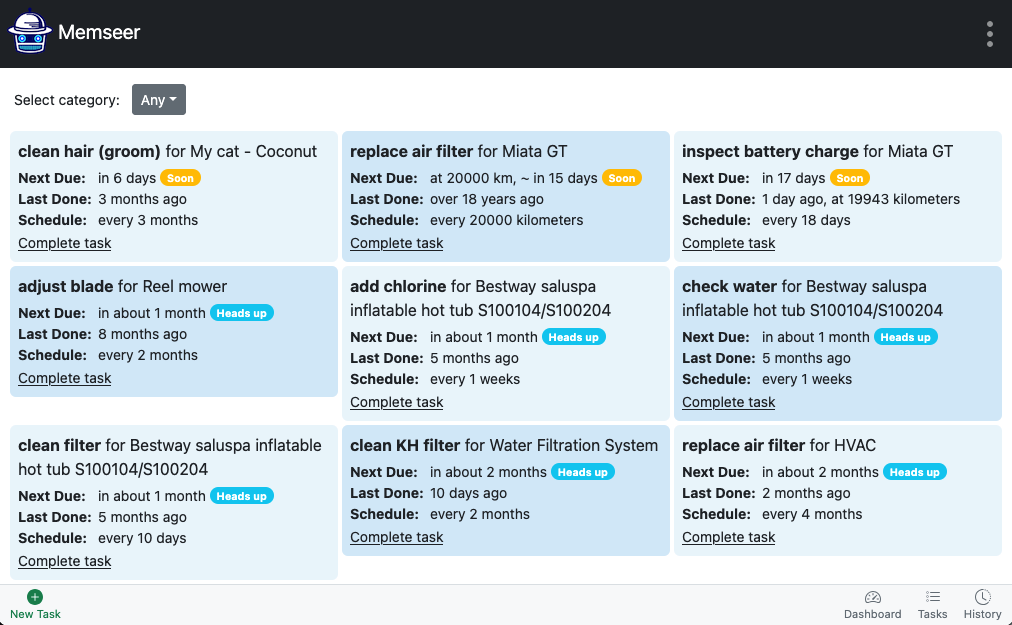Image resolution: width=1012 pixels, height=625 pixels.
Task: Complete task for check water
Action: coord(729,402)
